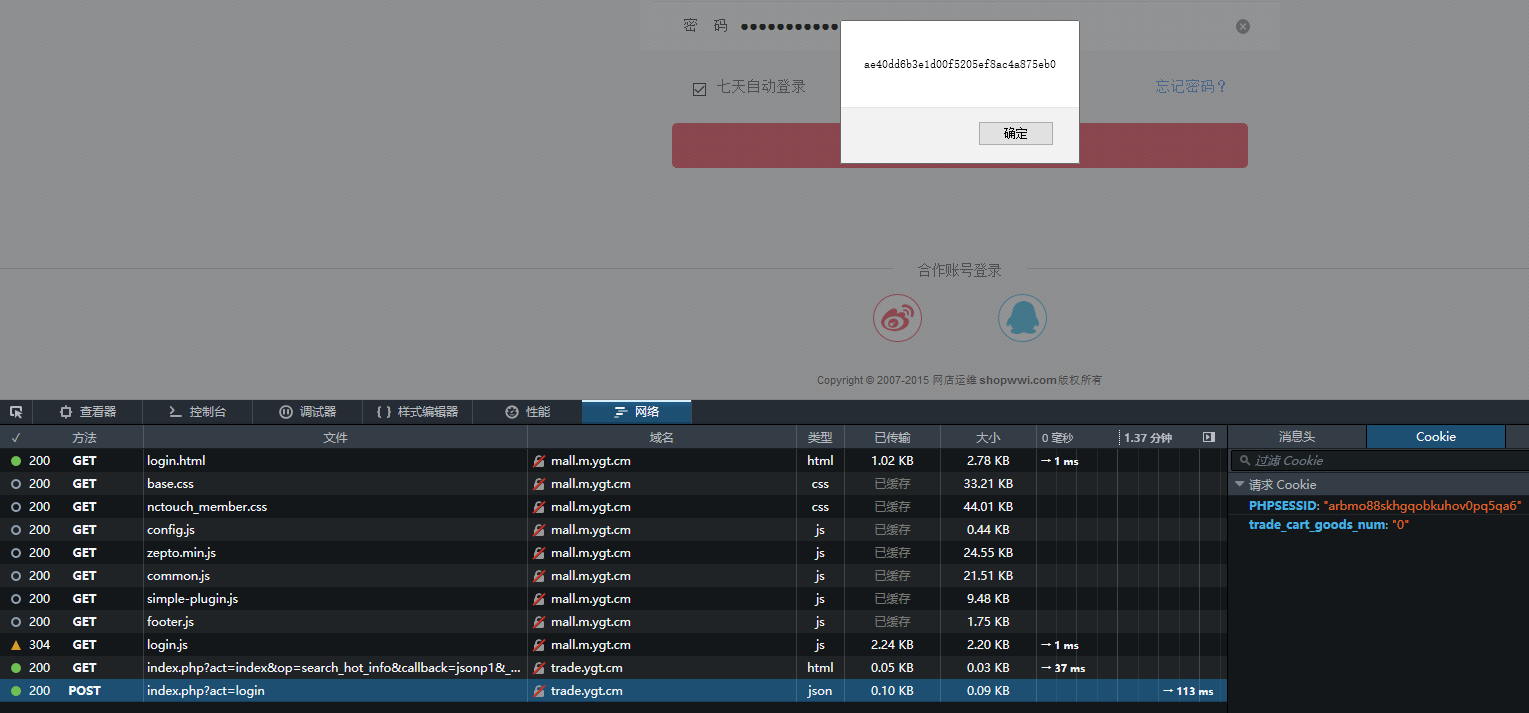This screenshot has height=713, width=1529.
Task: Select the nctouch_member.css request row
Action: (613, 507)
